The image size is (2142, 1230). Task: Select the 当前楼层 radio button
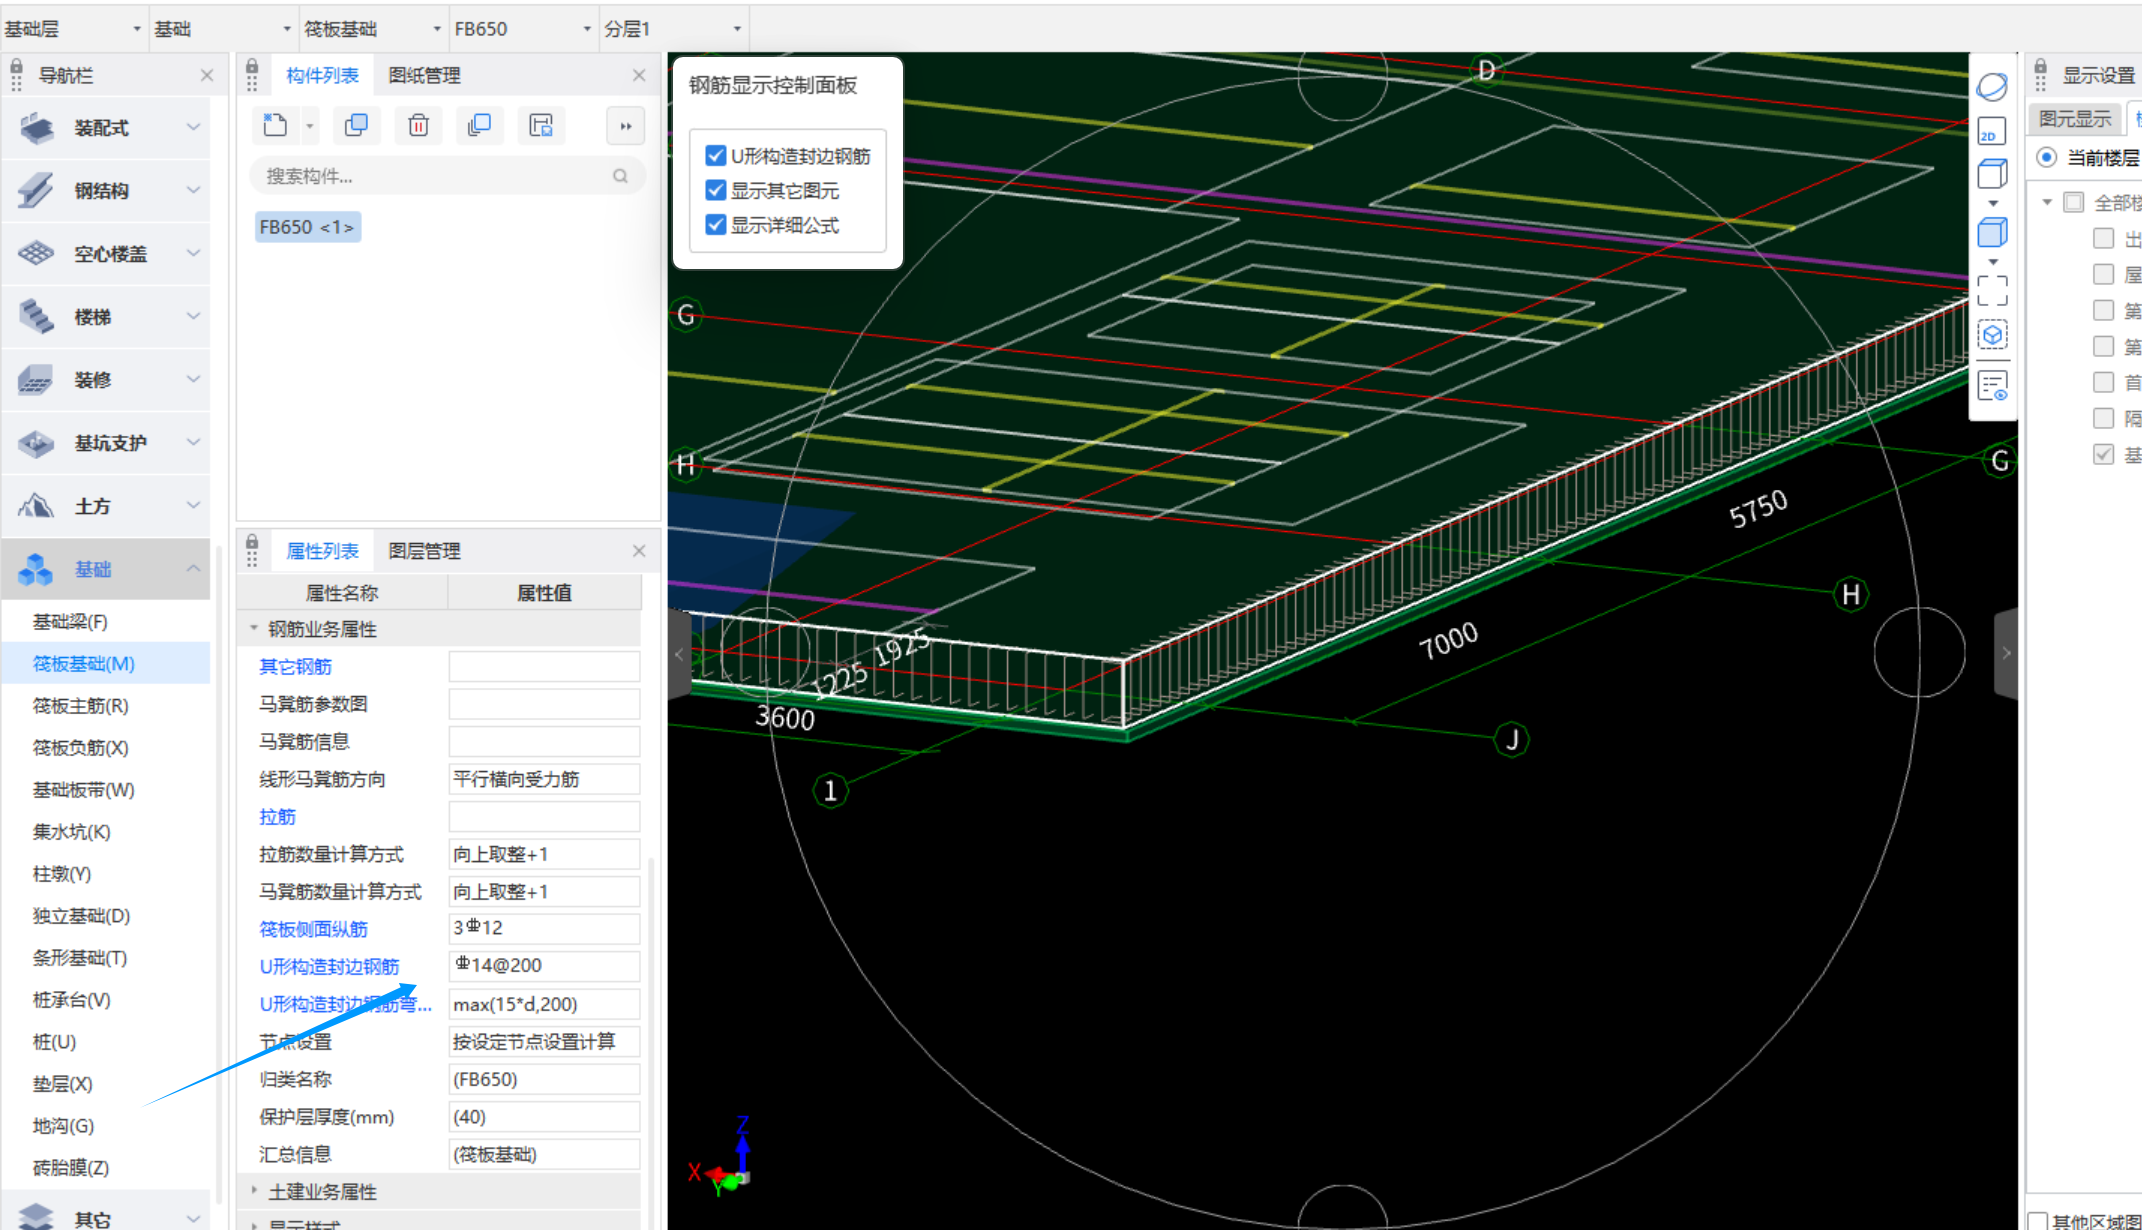click(x=2046, y=158)
